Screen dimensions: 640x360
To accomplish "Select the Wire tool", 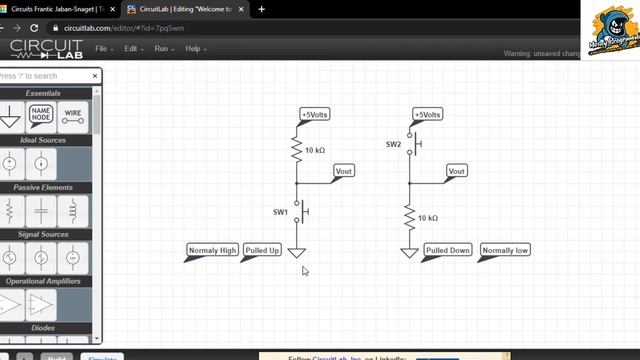I will pyautogui.click(x=73, y=117).
